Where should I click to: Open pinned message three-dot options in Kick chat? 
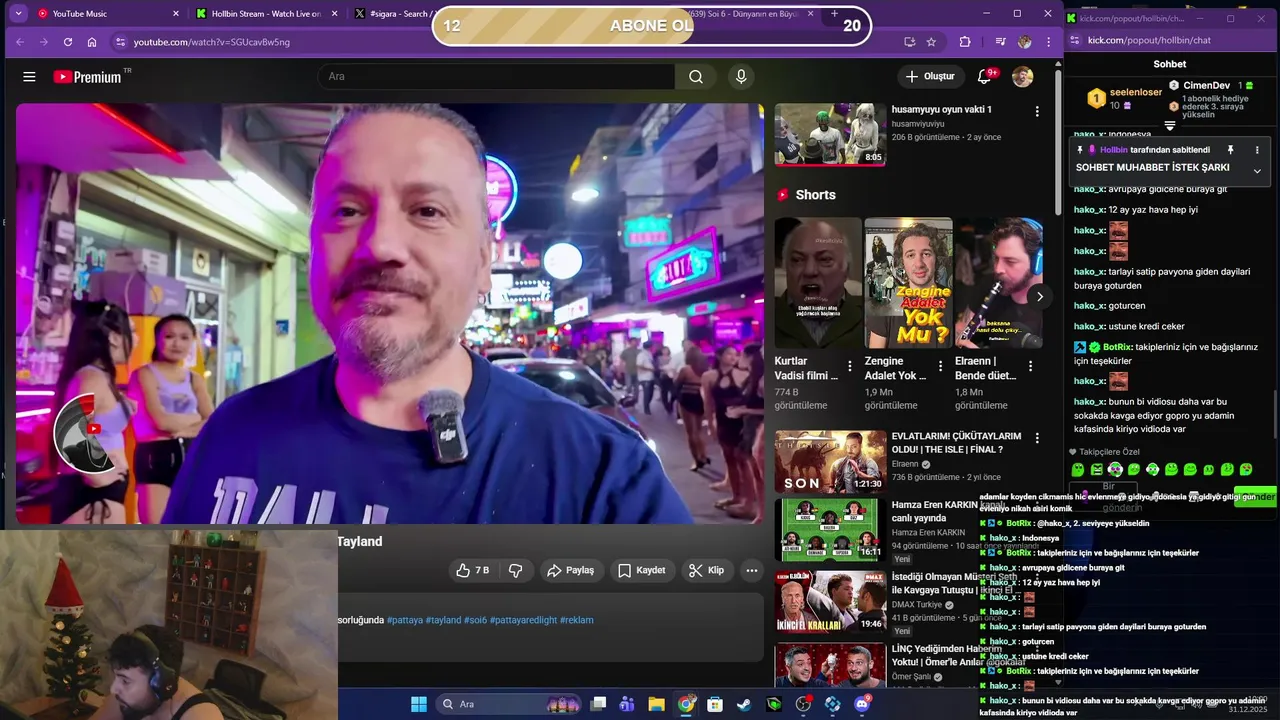pos(1257,150)
